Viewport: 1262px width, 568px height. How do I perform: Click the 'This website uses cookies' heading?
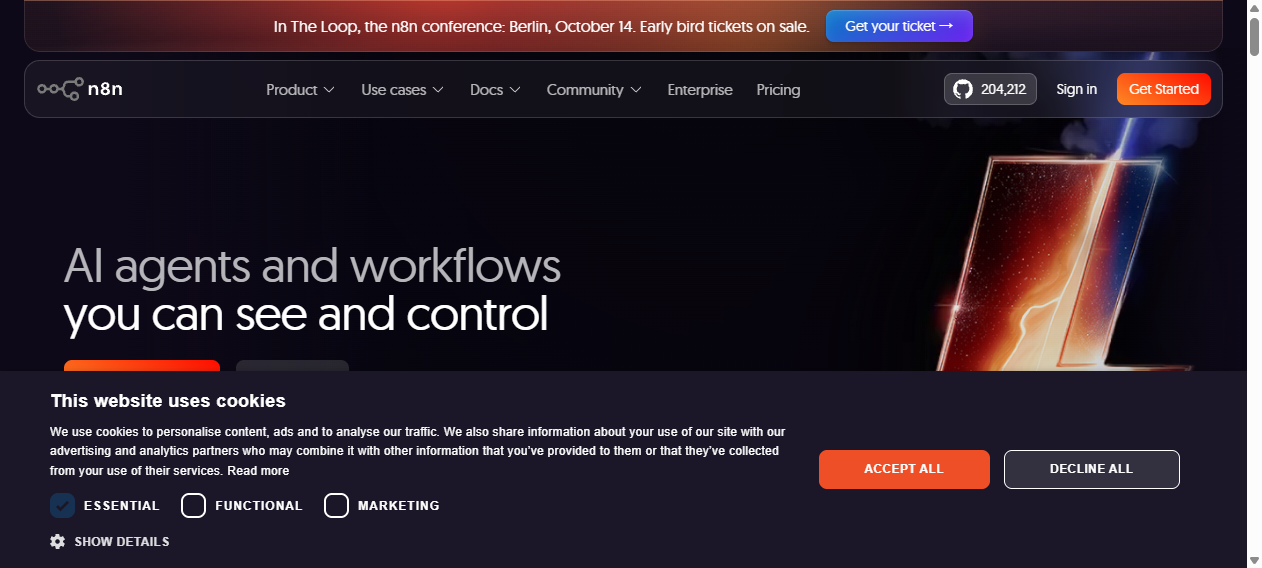tap(168, 401)
